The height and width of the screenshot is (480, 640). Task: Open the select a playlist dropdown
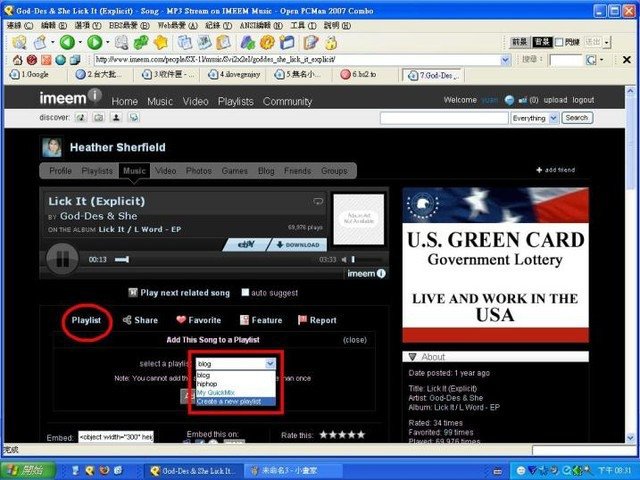click(x=236, y=364)
